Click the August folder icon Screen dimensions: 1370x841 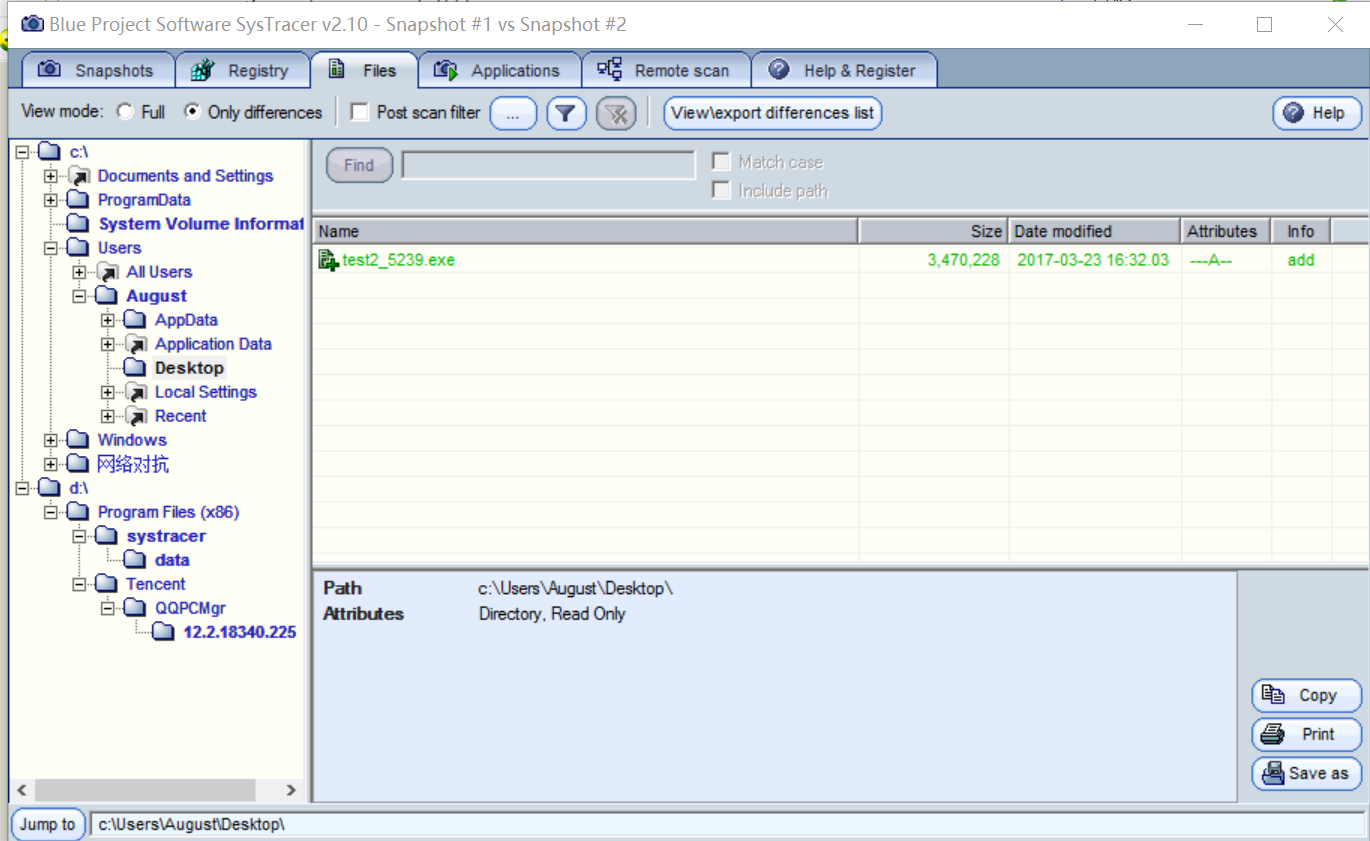107,296
